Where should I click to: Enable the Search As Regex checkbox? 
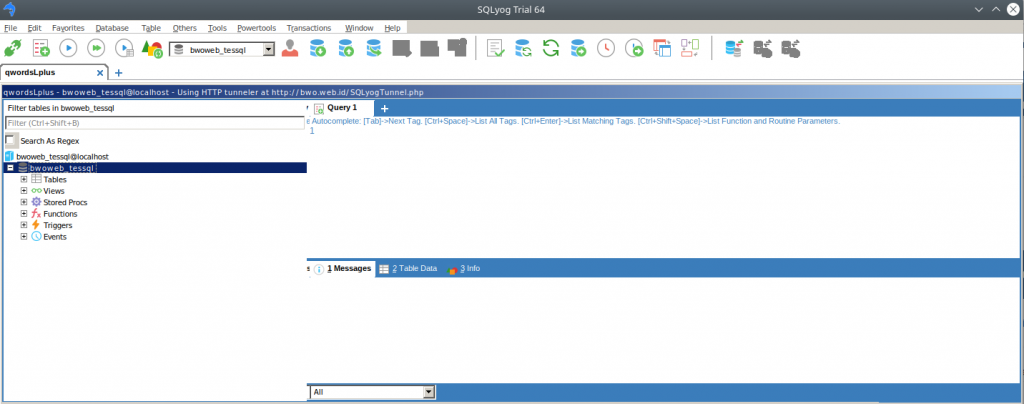click(12, 141)
